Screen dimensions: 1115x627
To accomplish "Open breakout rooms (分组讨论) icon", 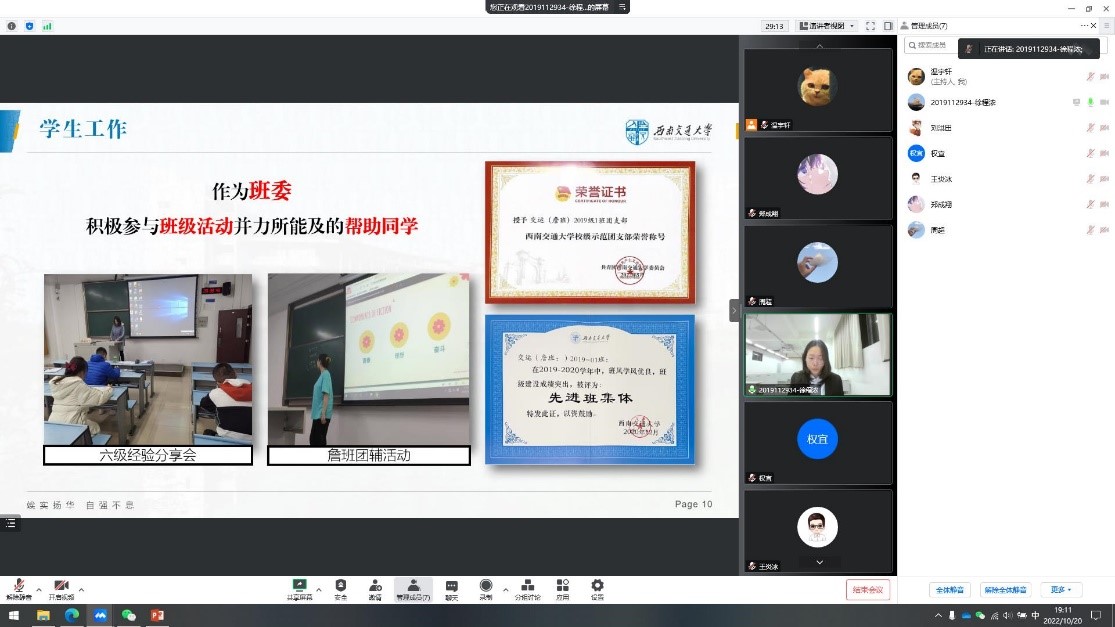I will point(527,588).
